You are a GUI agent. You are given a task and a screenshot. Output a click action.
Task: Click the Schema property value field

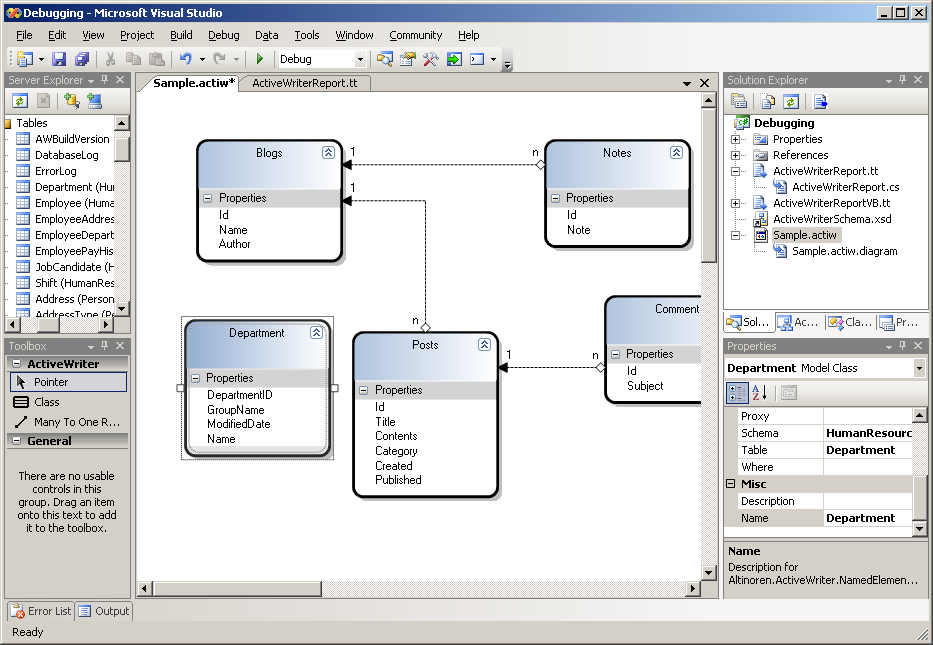[868, 433]
